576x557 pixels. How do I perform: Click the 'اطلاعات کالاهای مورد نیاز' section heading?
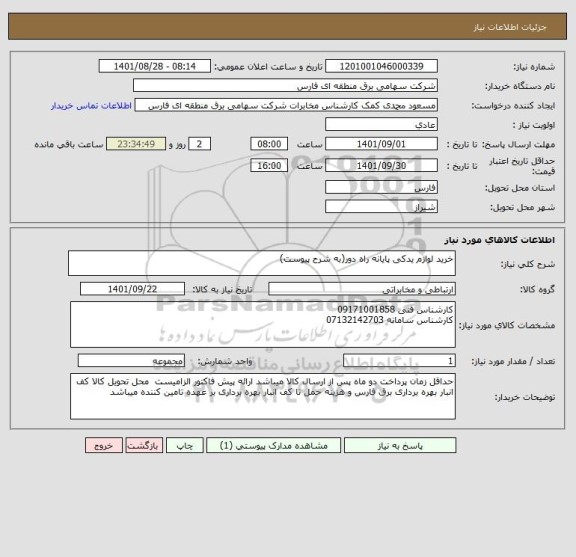click(500, 240)
